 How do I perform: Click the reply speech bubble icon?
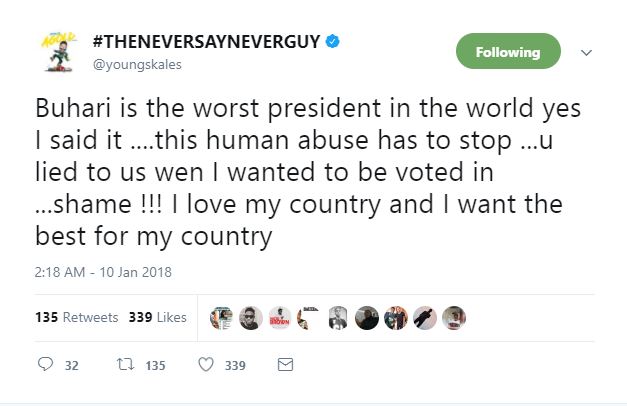click(45, 365)
